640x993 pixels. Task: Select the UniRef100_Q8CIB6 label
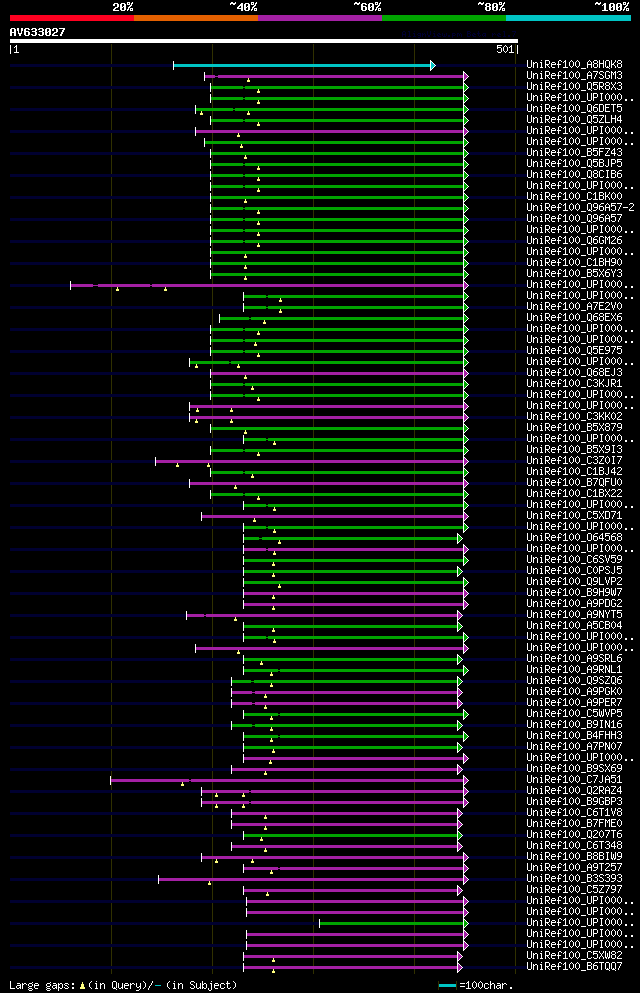pyautogui.click(x=574, y=174)
